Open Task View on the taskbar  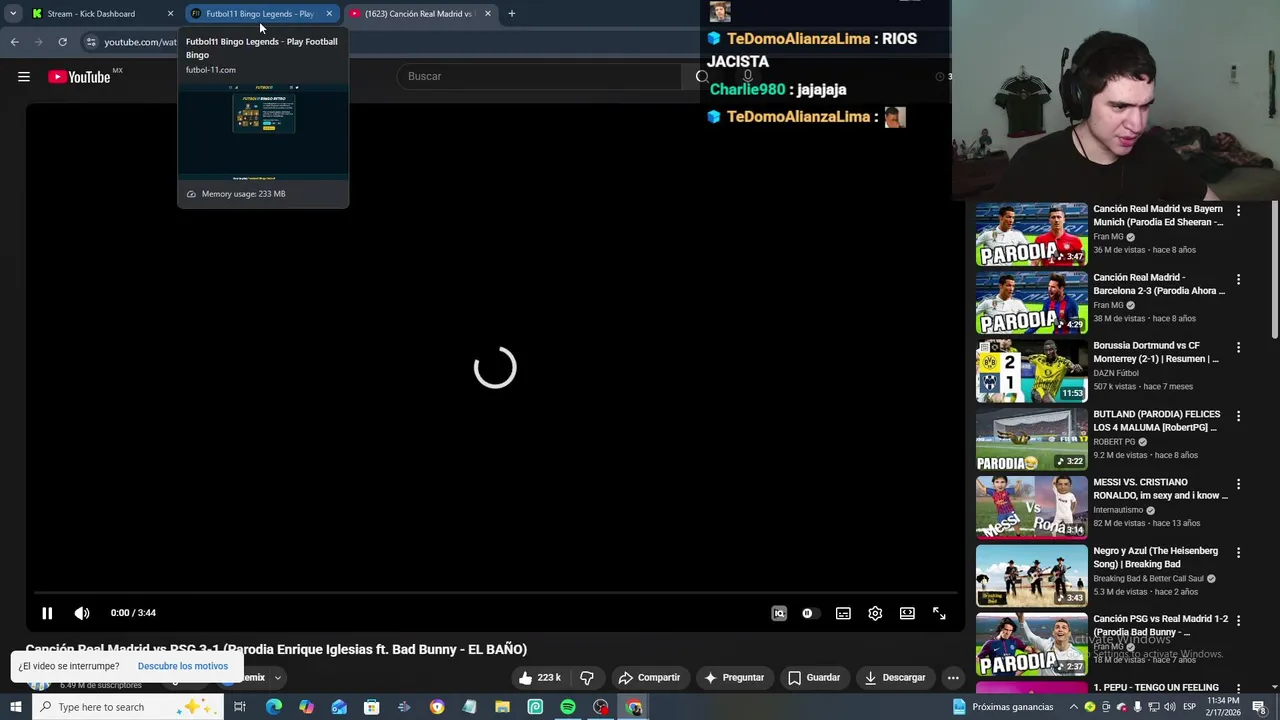(240, 707)
